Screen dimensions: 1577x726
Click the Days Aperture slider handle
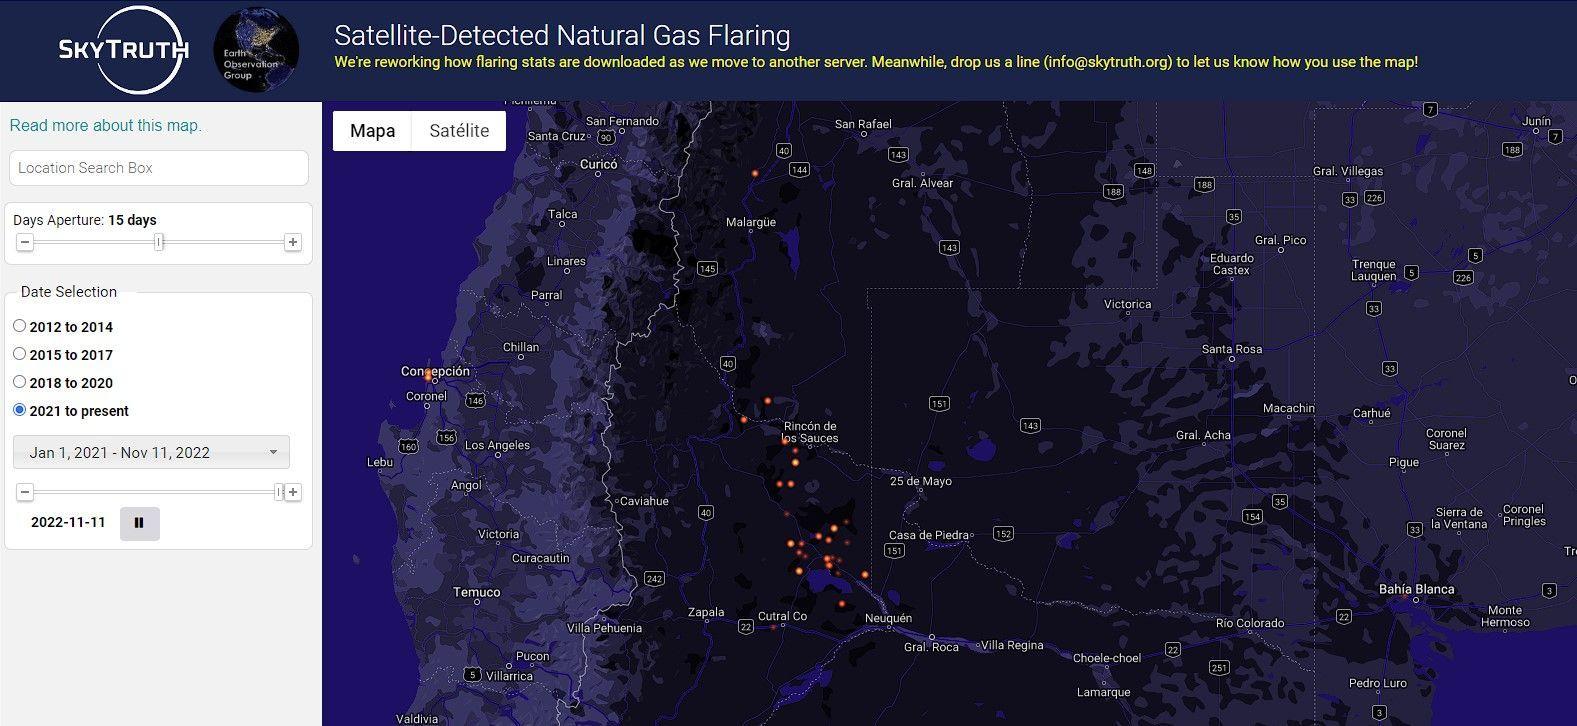158,242
